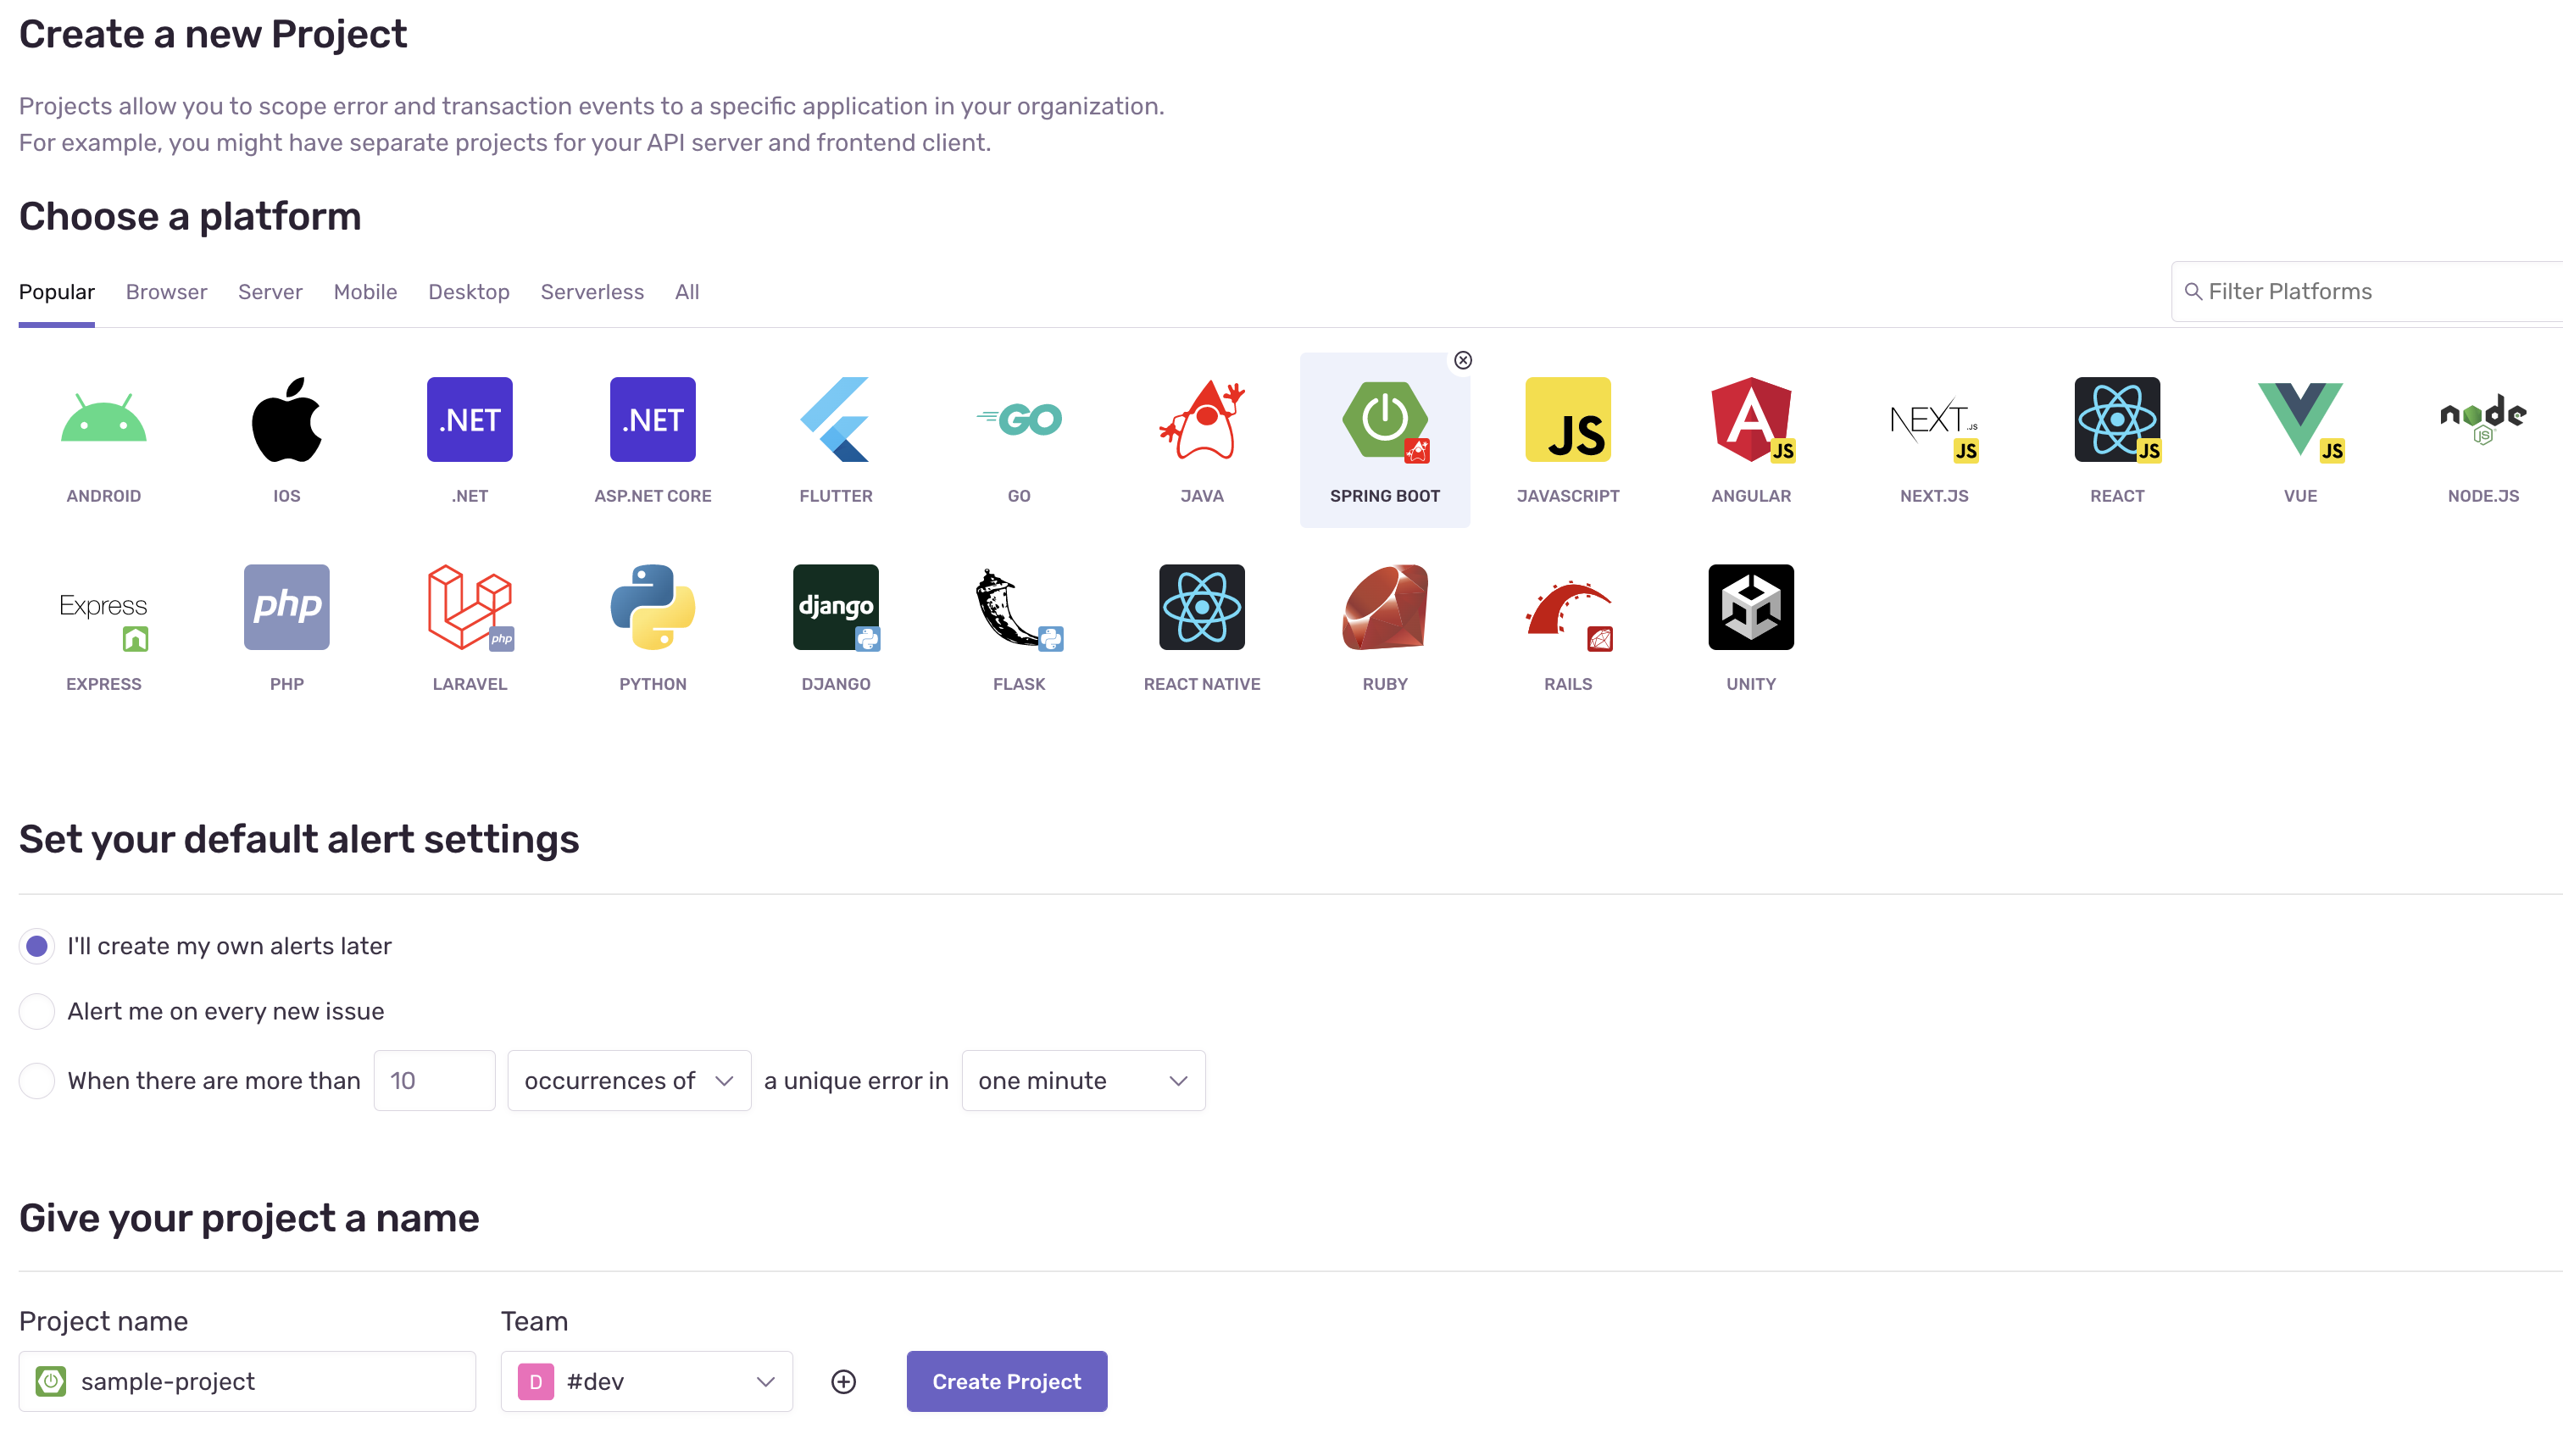2563x1456 pixels.
Task: Select the Unity platform icon
Action: click(1750, 607)
